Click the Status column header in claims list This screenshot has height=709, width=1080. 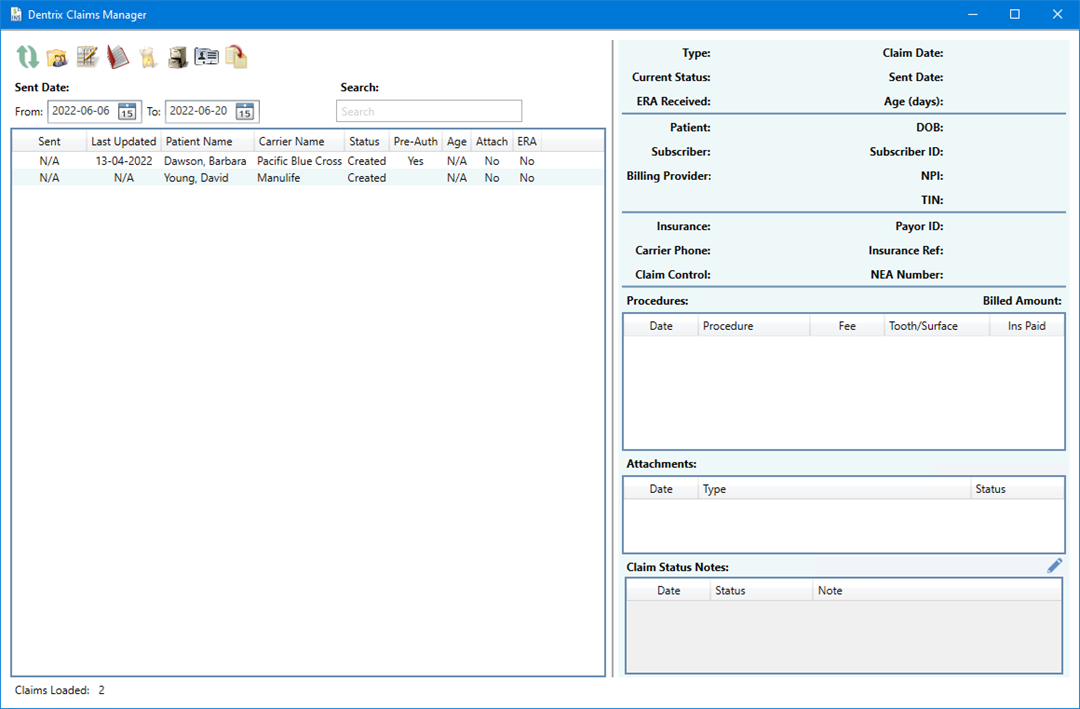364,142
